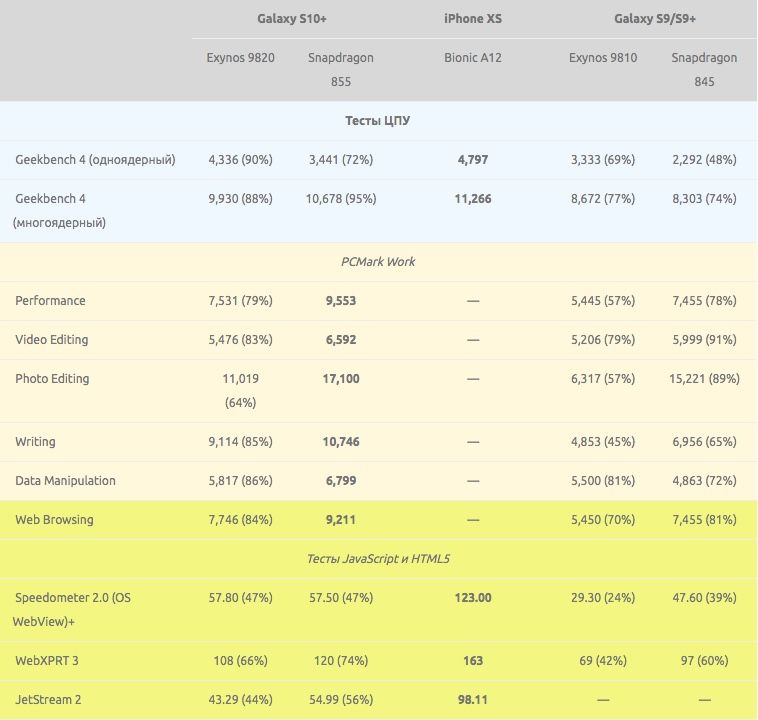This screenshot has width=758, height=720.
Task: Click the bold cell 163
Action: pos(473,661)
